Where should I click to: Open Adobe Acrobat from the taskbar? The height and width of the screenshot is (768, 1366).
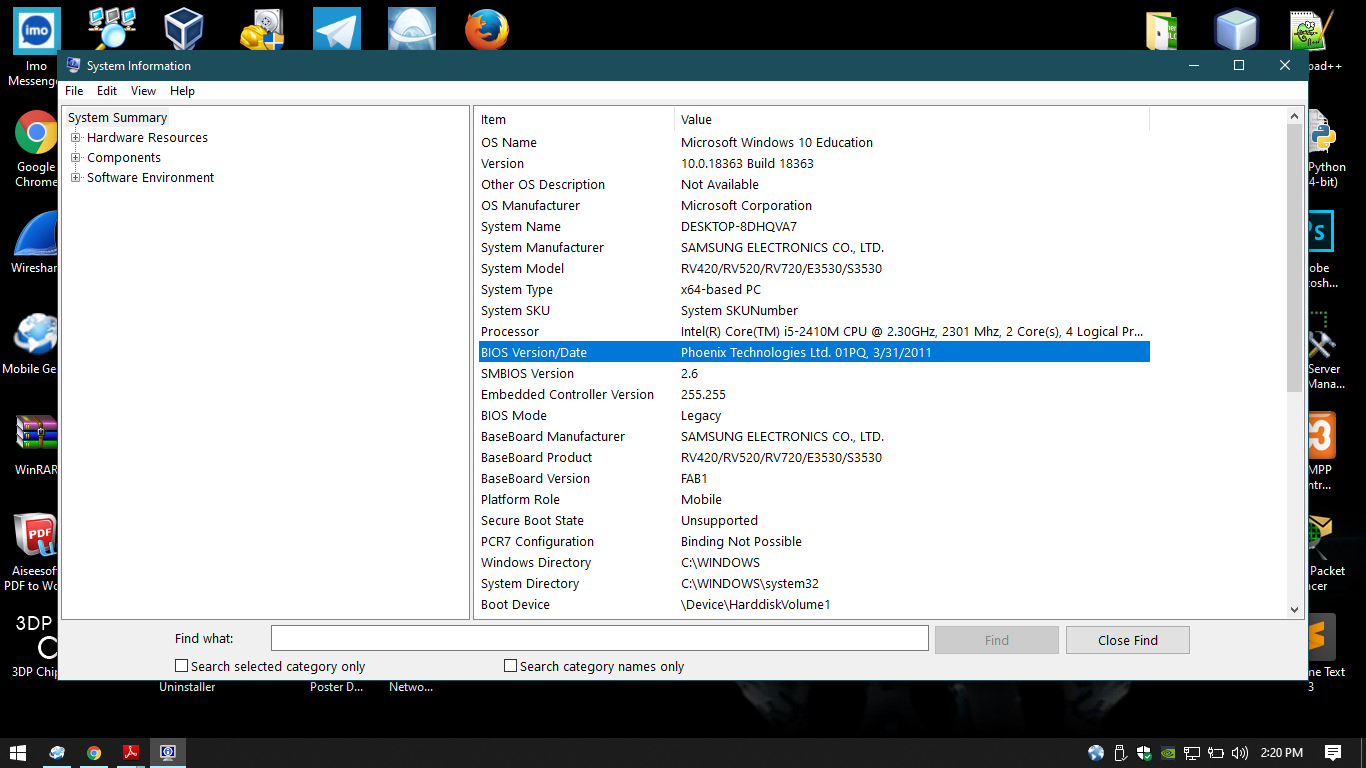pos(130,752)
